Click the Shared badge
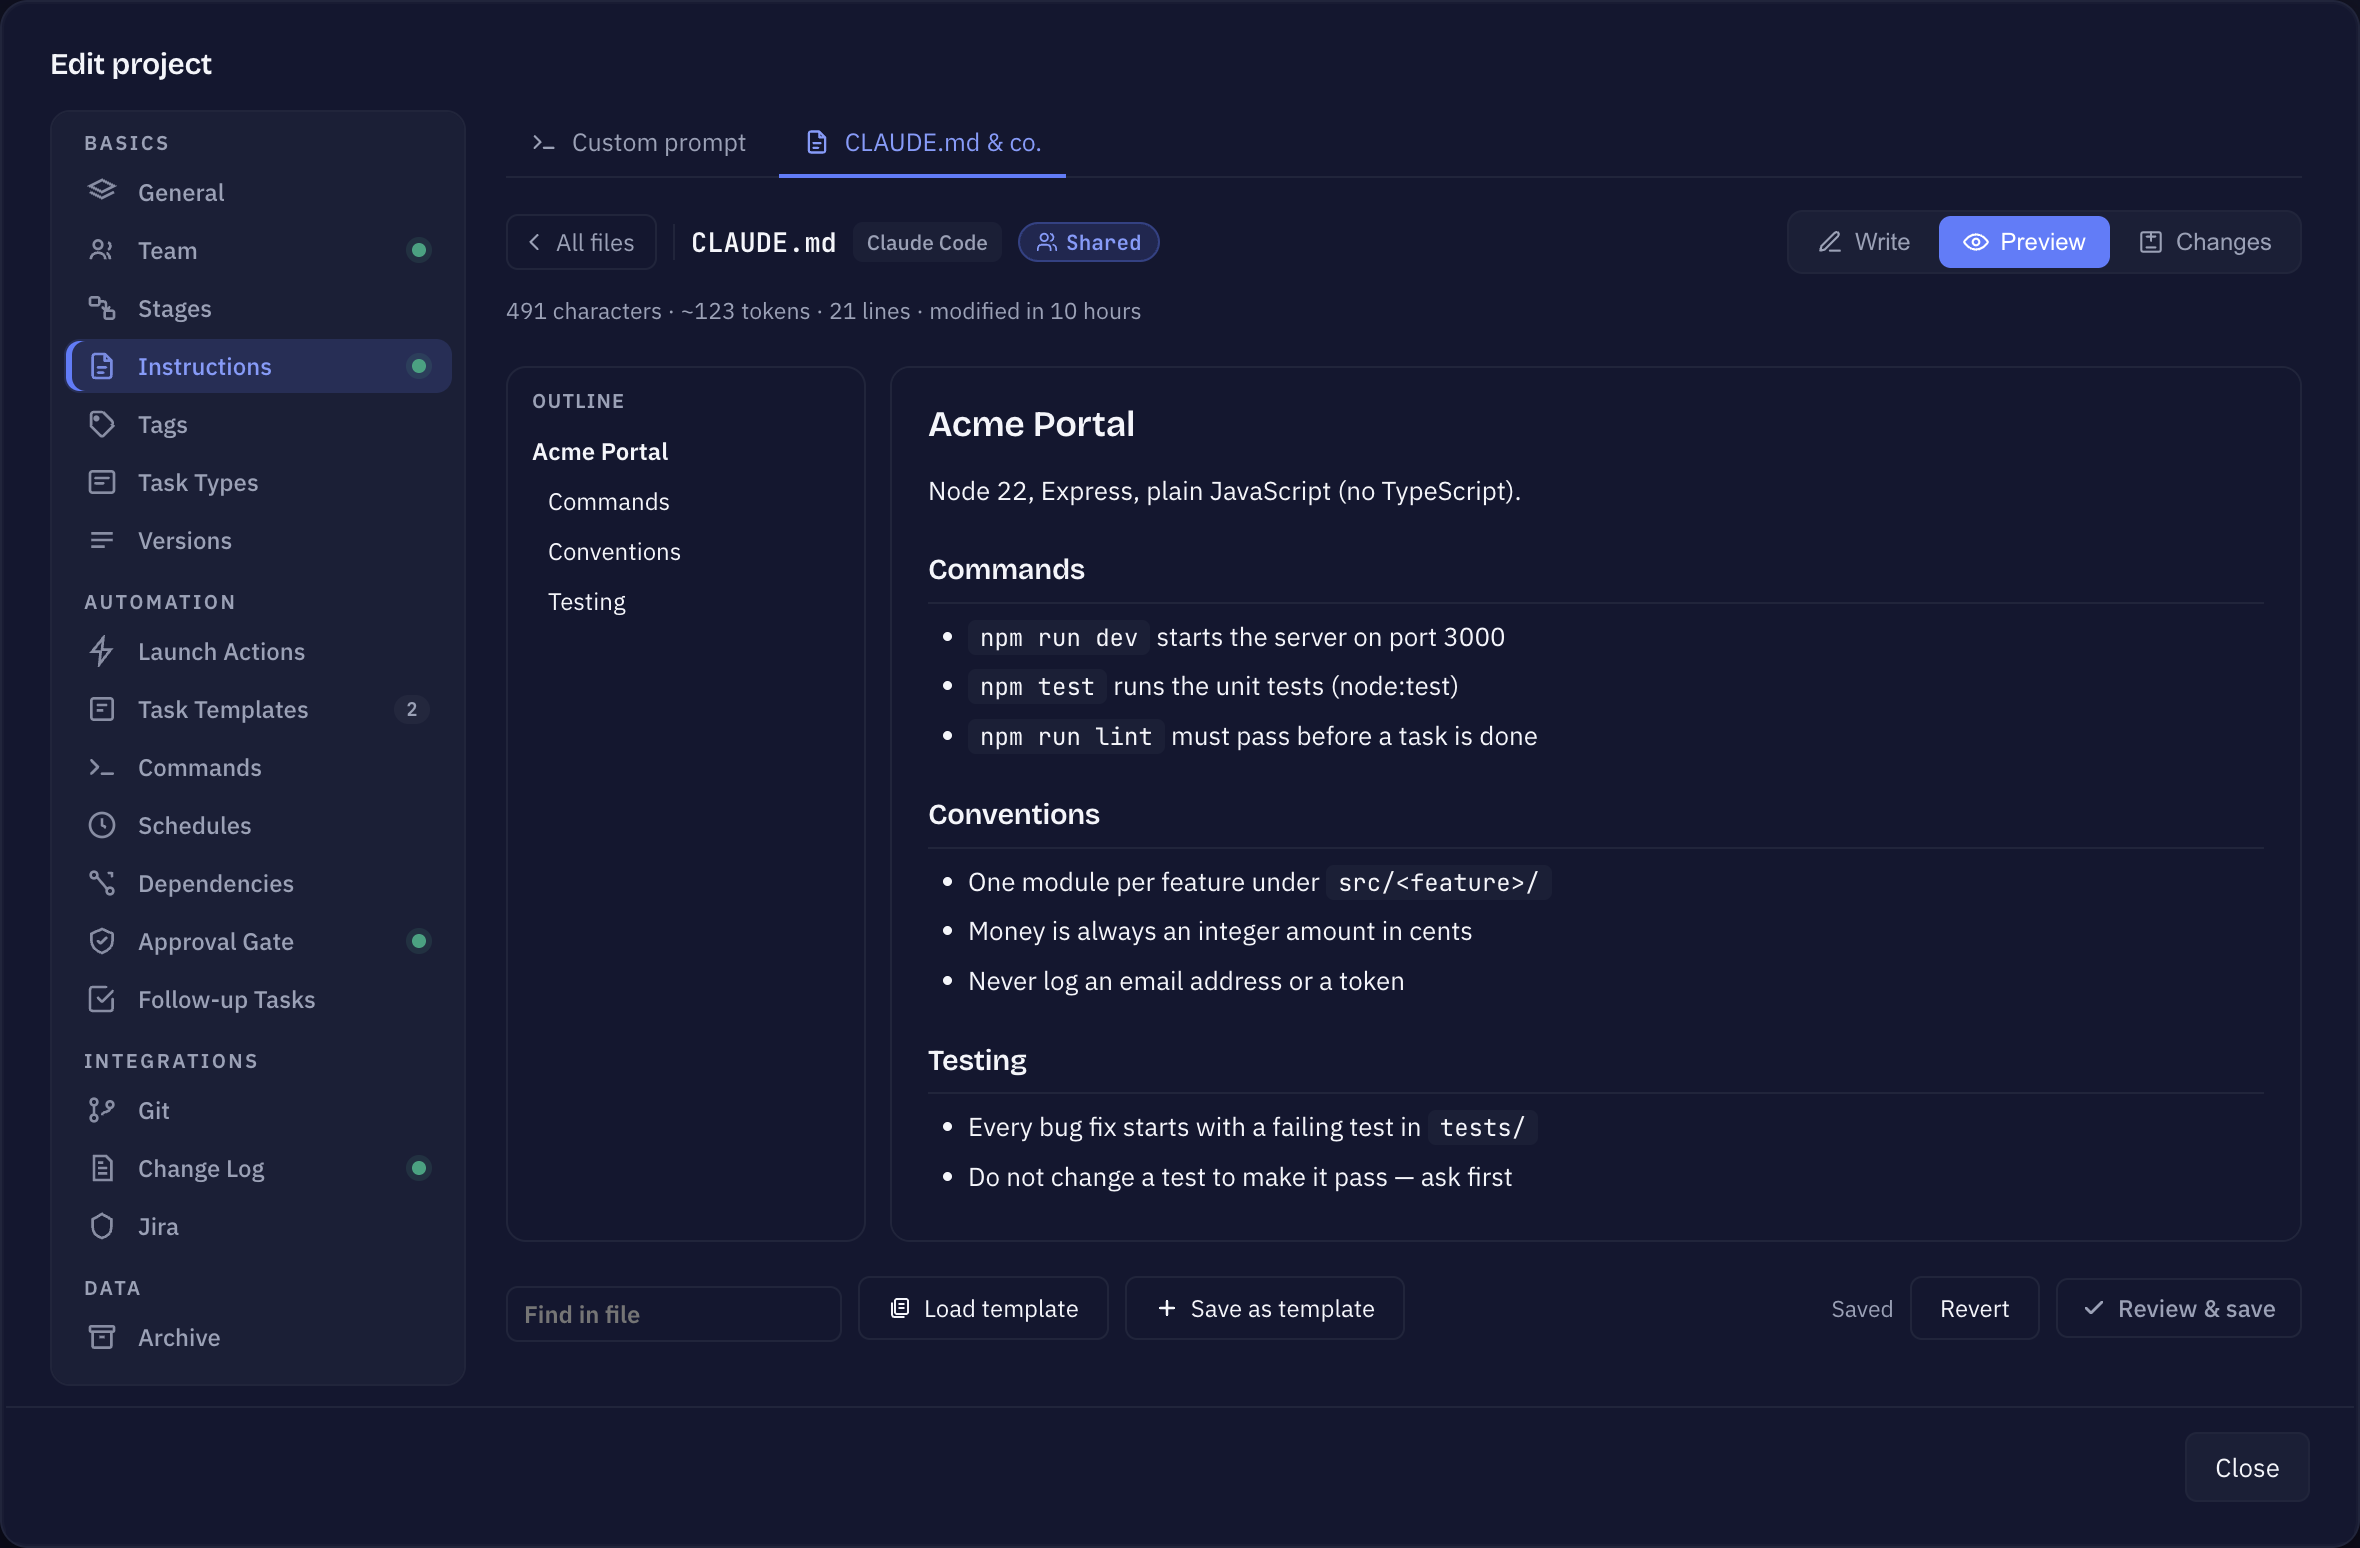Image resolution: width=2360 pixels, height=1548 pixels. (1089, 242)
